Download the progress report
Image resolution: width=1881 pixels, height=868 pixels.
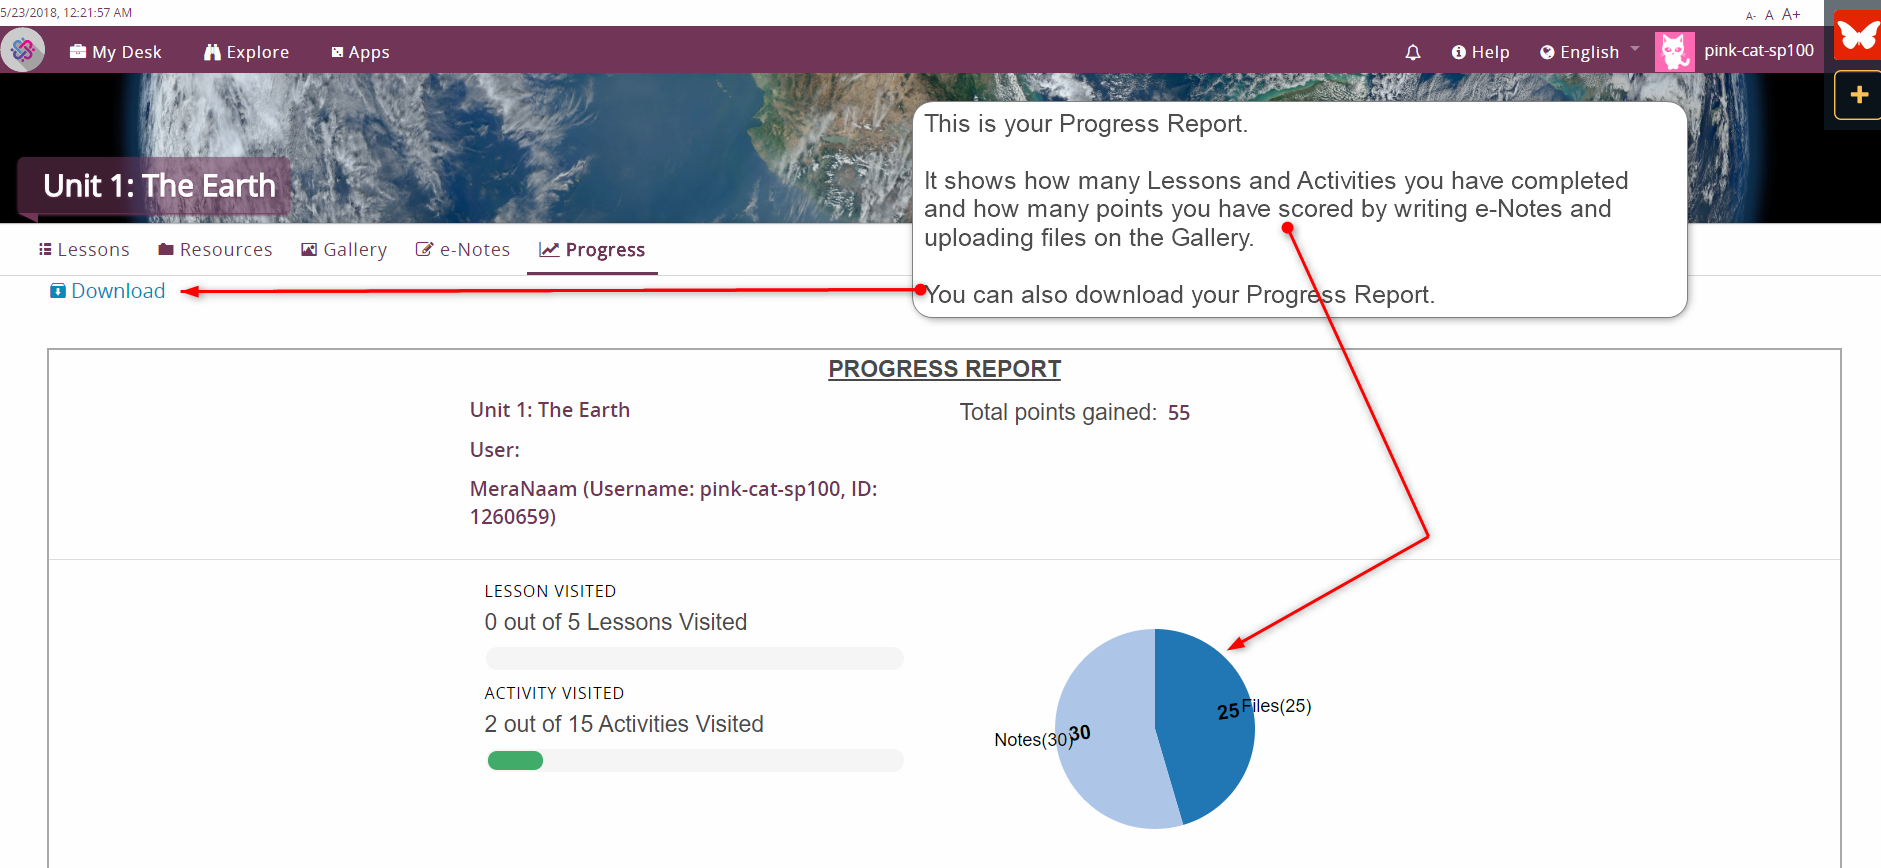tap(108, 291)
